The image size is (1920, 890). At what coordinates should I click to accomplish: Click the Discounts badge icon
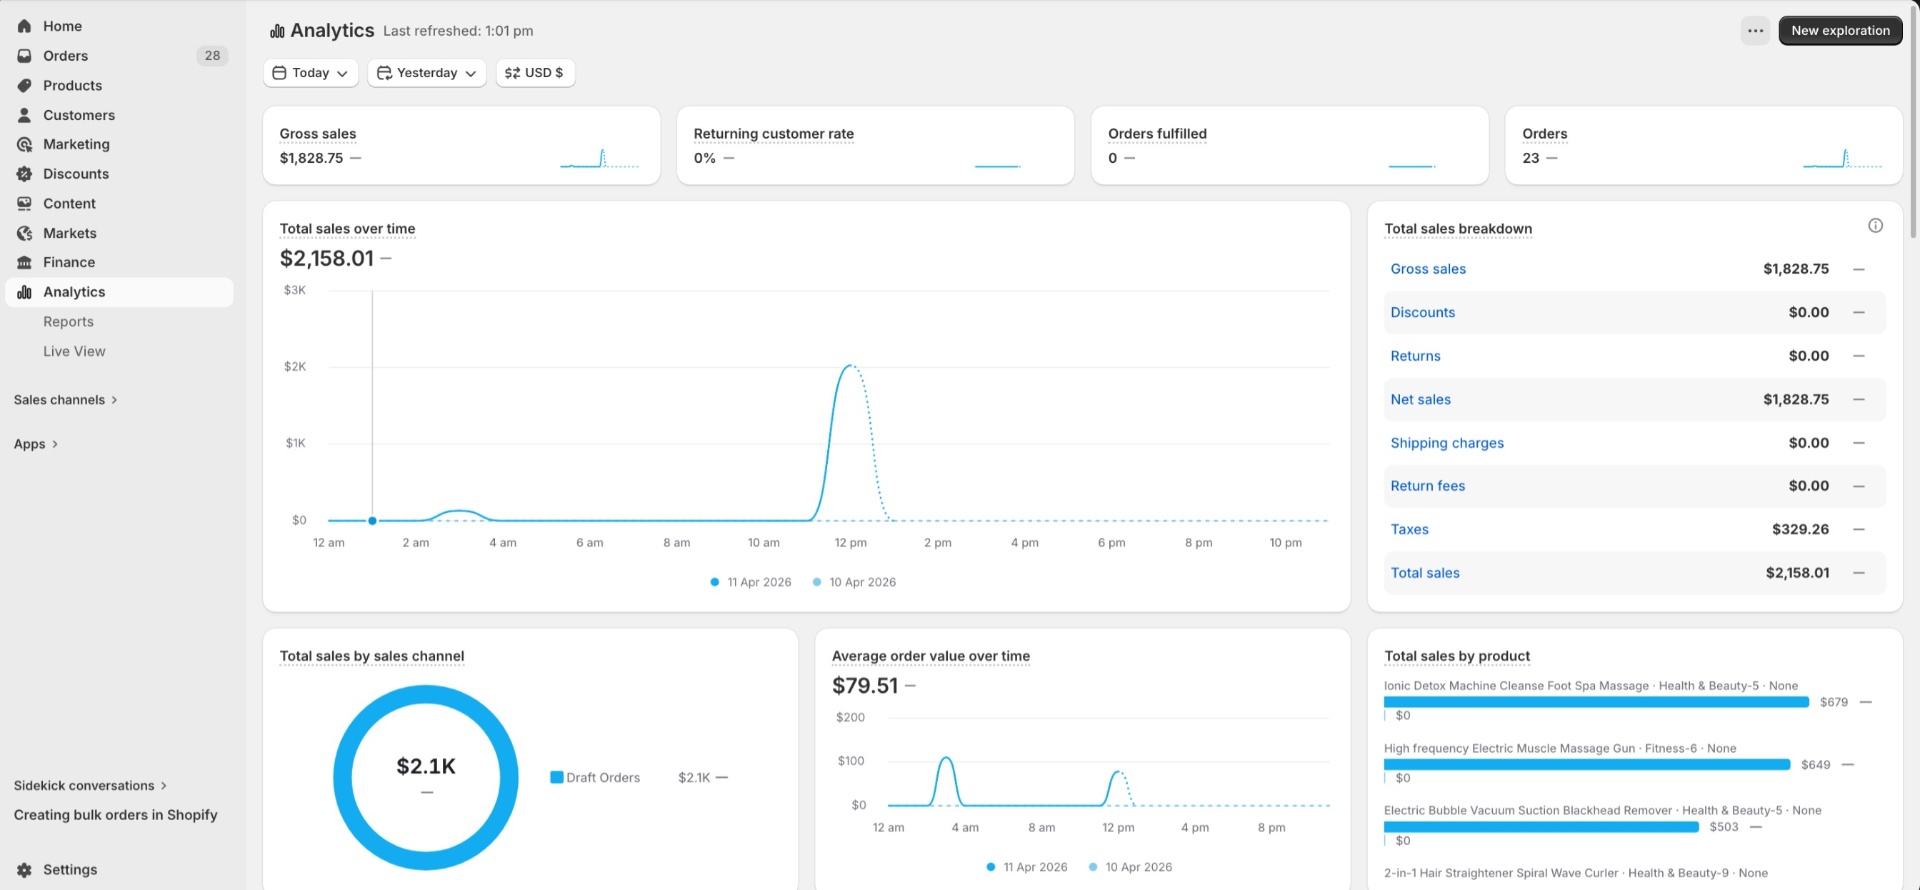click(24, 174)
